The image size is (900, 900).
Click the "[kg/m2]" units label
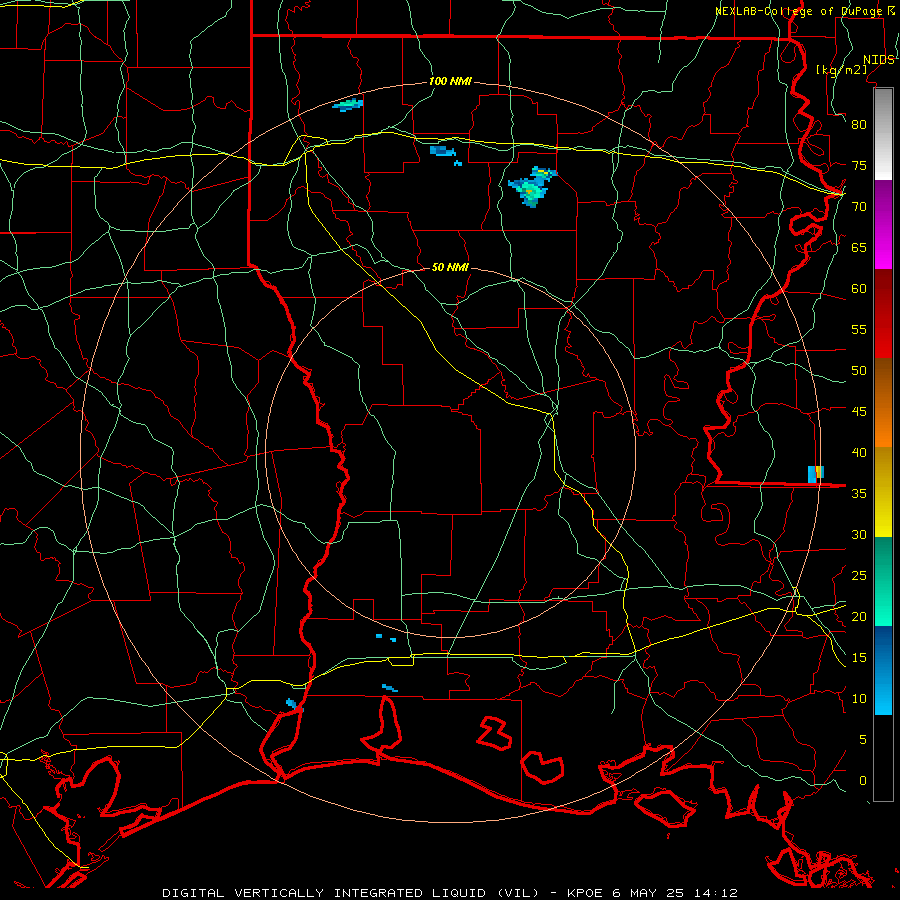tap(841, 70)
